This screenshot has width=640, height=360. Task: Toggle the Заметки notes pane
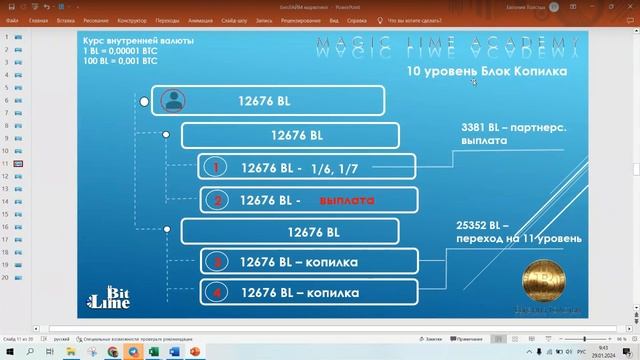click(431, 339)
